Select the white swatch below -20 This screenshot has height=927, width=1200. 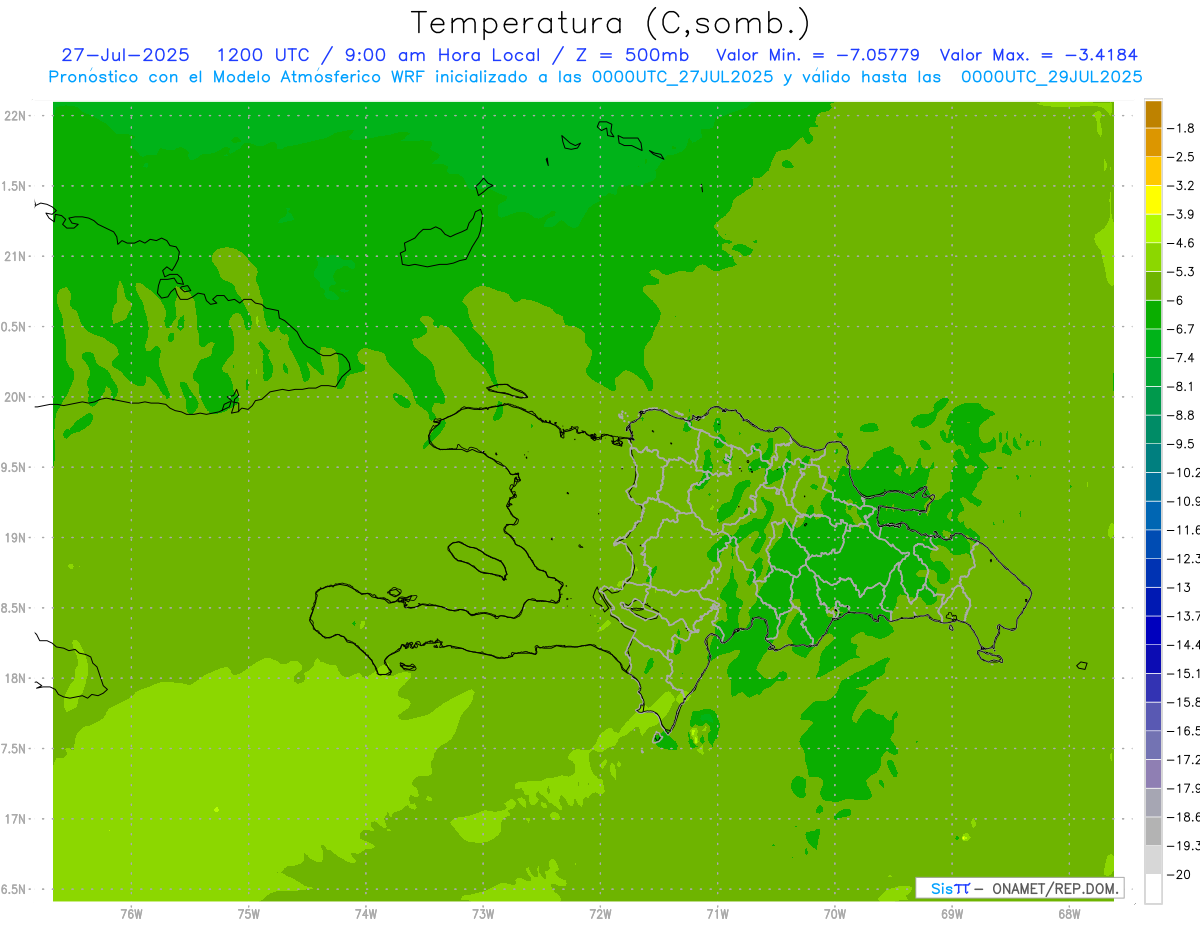coord(1153,888)
